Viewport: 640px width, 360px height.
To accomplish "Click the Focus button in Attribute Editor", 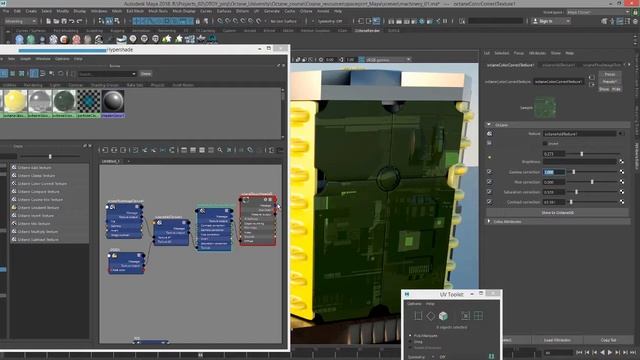I will [x=610, y=74].
